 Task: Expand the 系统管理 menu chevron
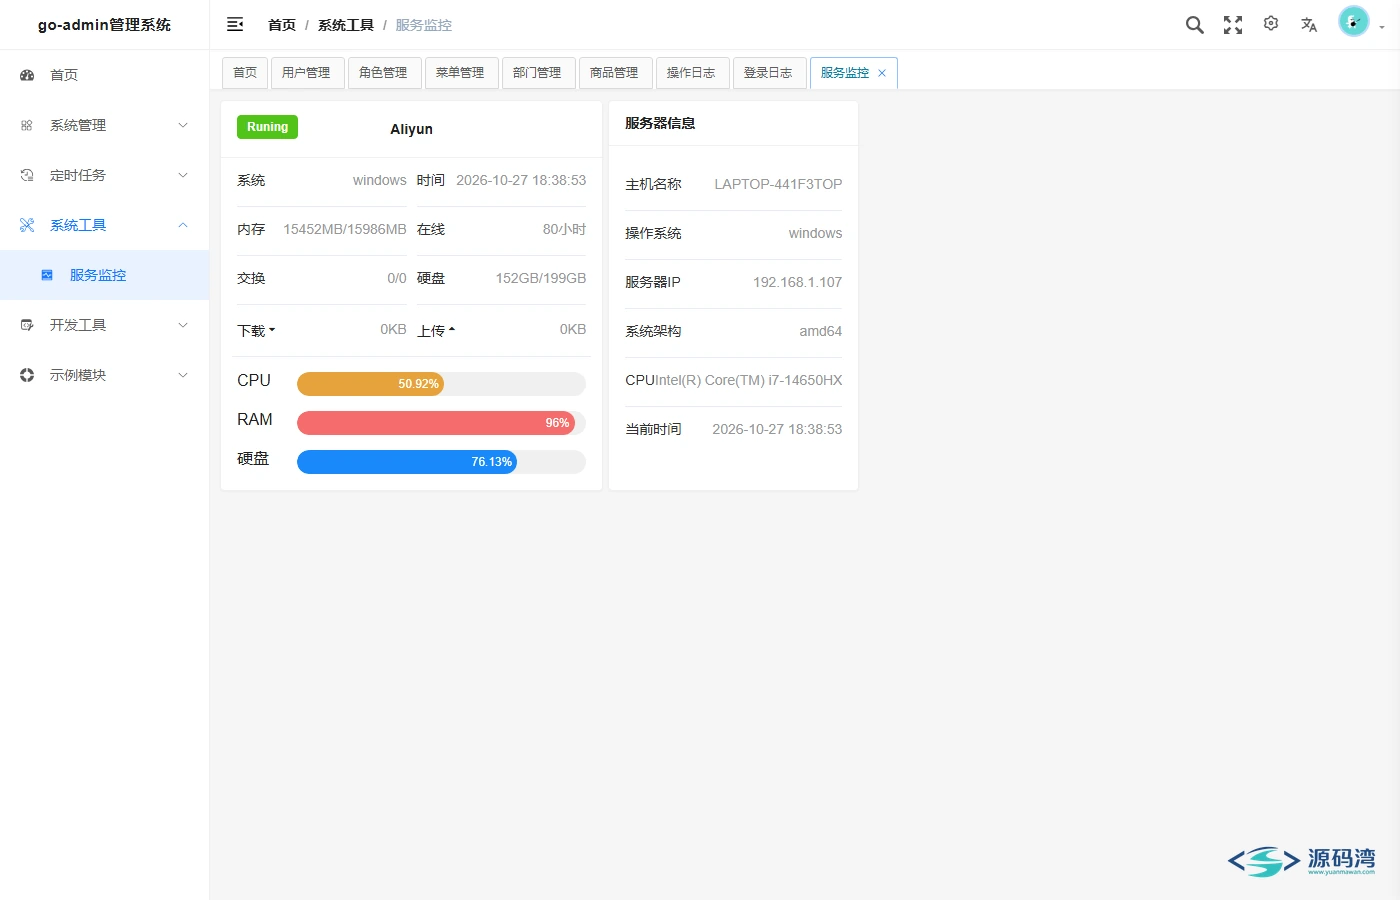coord(183,125)
